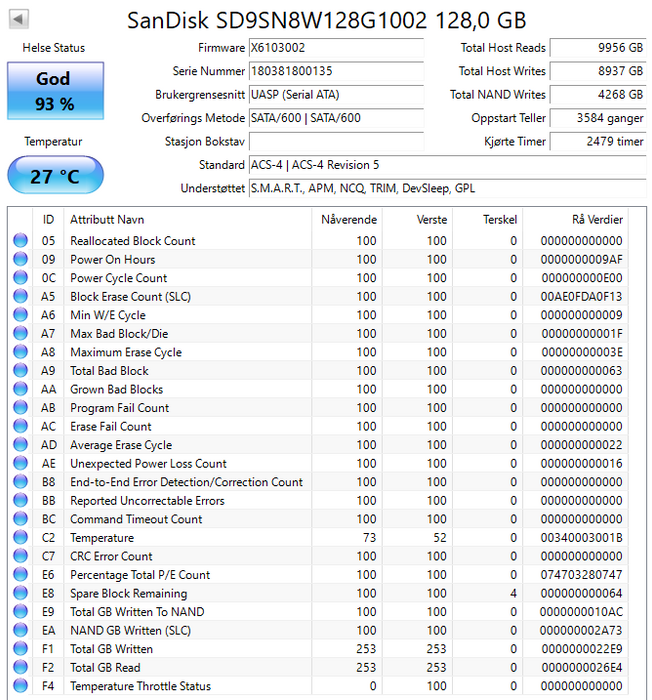Click status orb of Power Cycle Count row
Image resolution: width=652 pixels, height=700 pixels.
tap(20, 278)
